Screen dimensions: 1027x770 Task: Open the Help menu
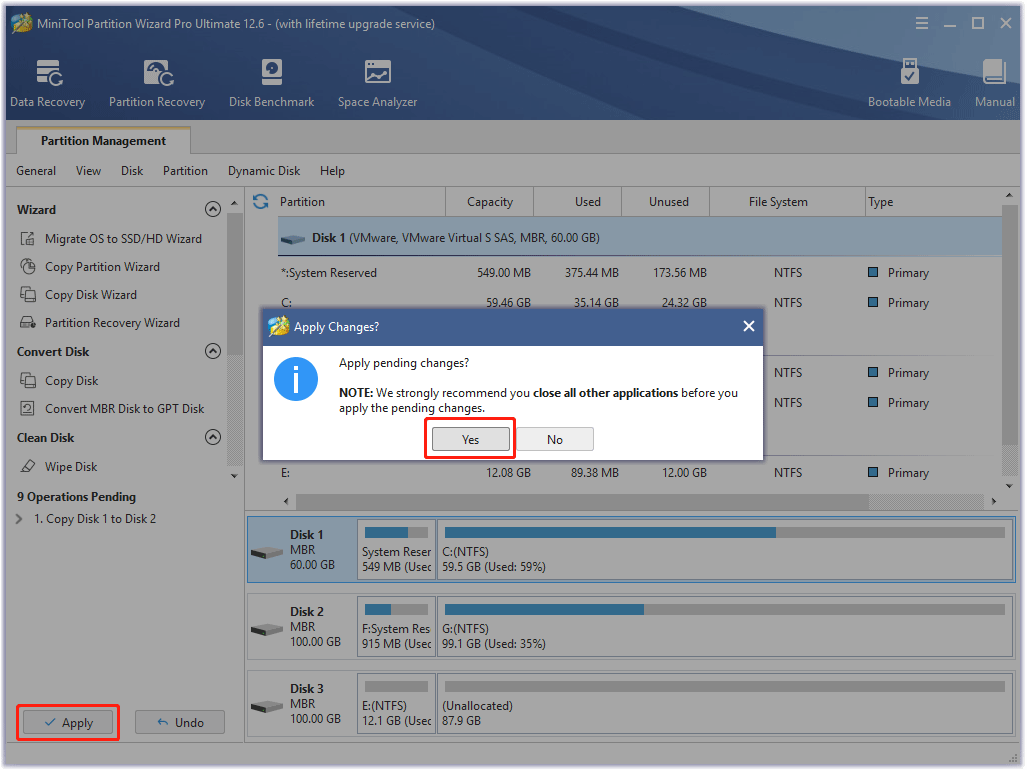click(332, 171)
